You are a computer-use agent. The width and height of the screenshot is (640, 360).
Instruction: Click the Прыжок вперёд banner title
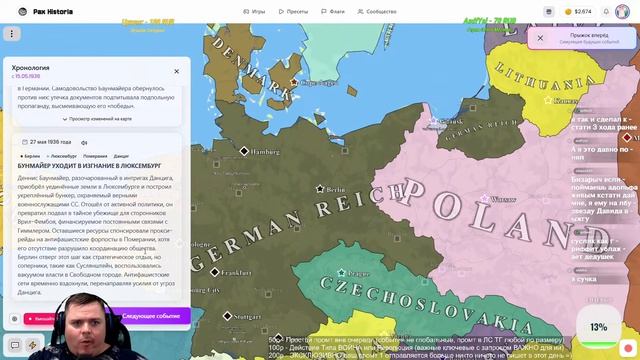click(x=589, y=35)
